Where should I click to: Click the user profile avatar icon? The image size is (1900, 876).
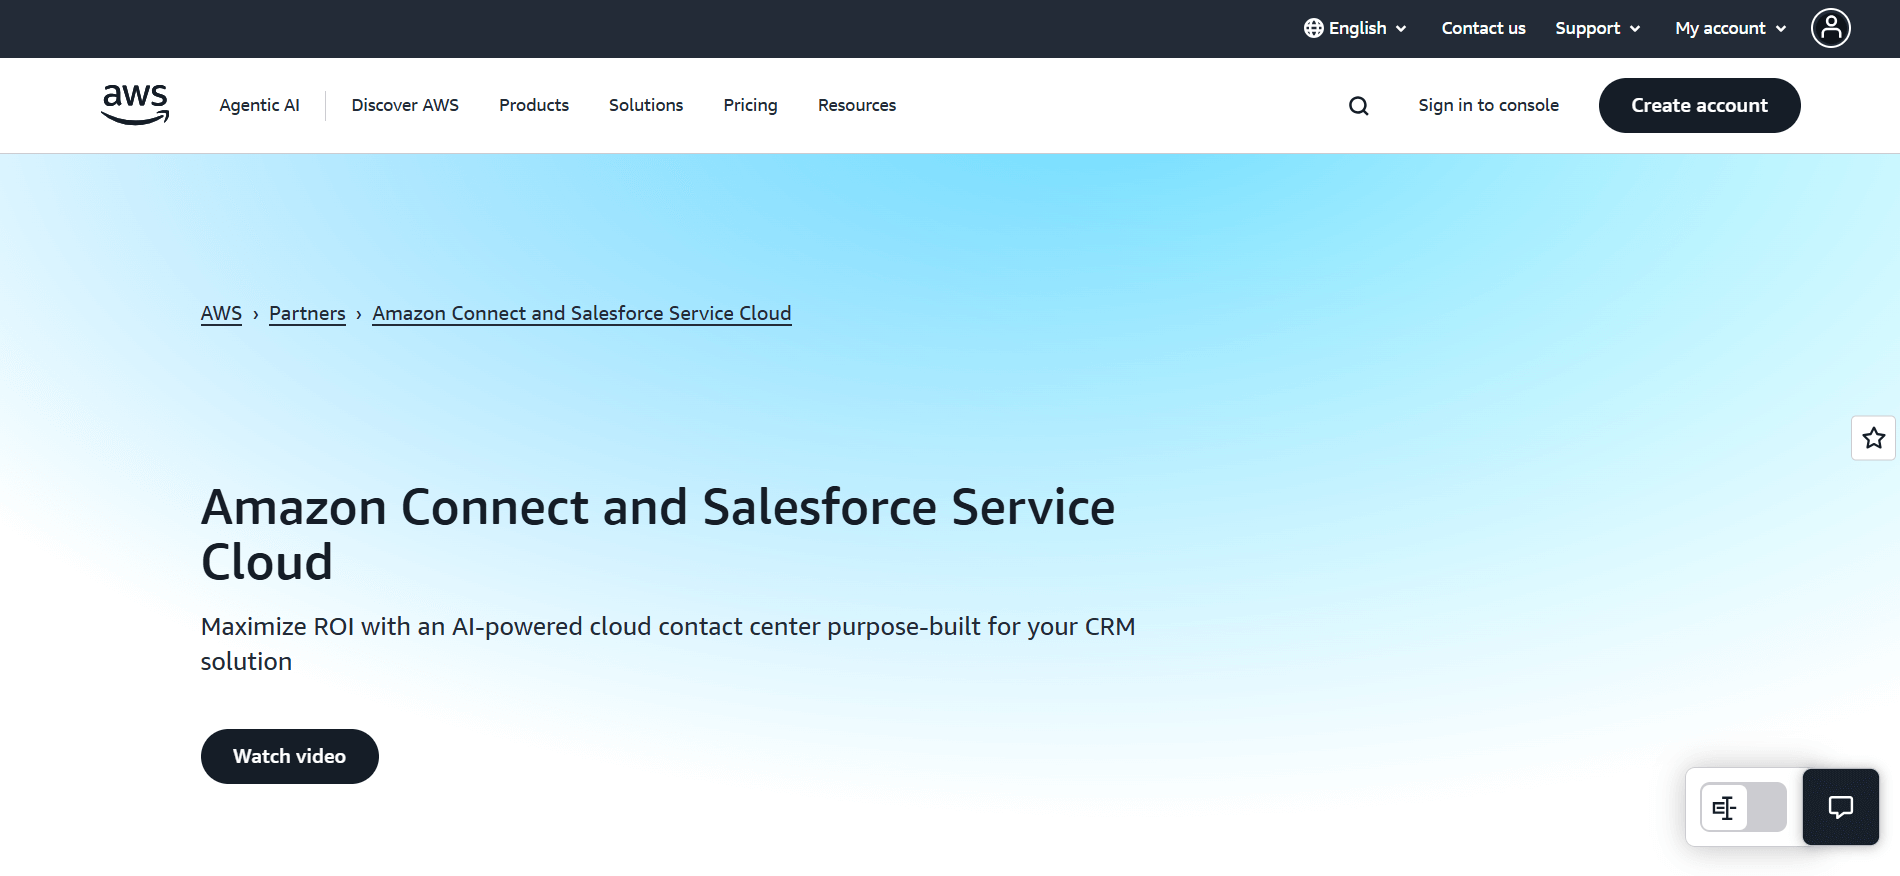click(1830, 28)
